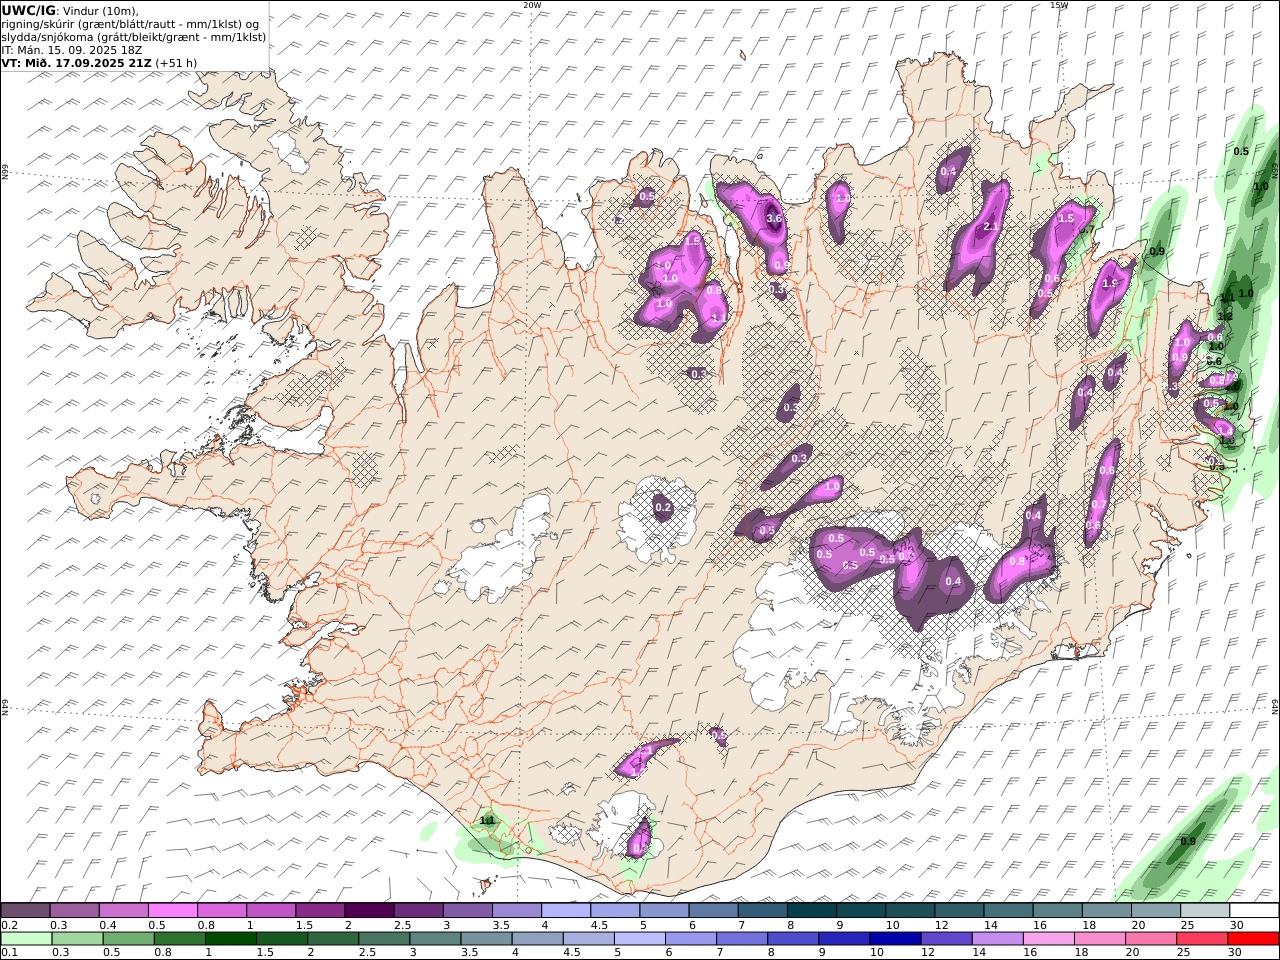This screenshot has width=1280, height=960.
Task: Click the bottom-row legend swatch above 4
Action: [536, 939]
